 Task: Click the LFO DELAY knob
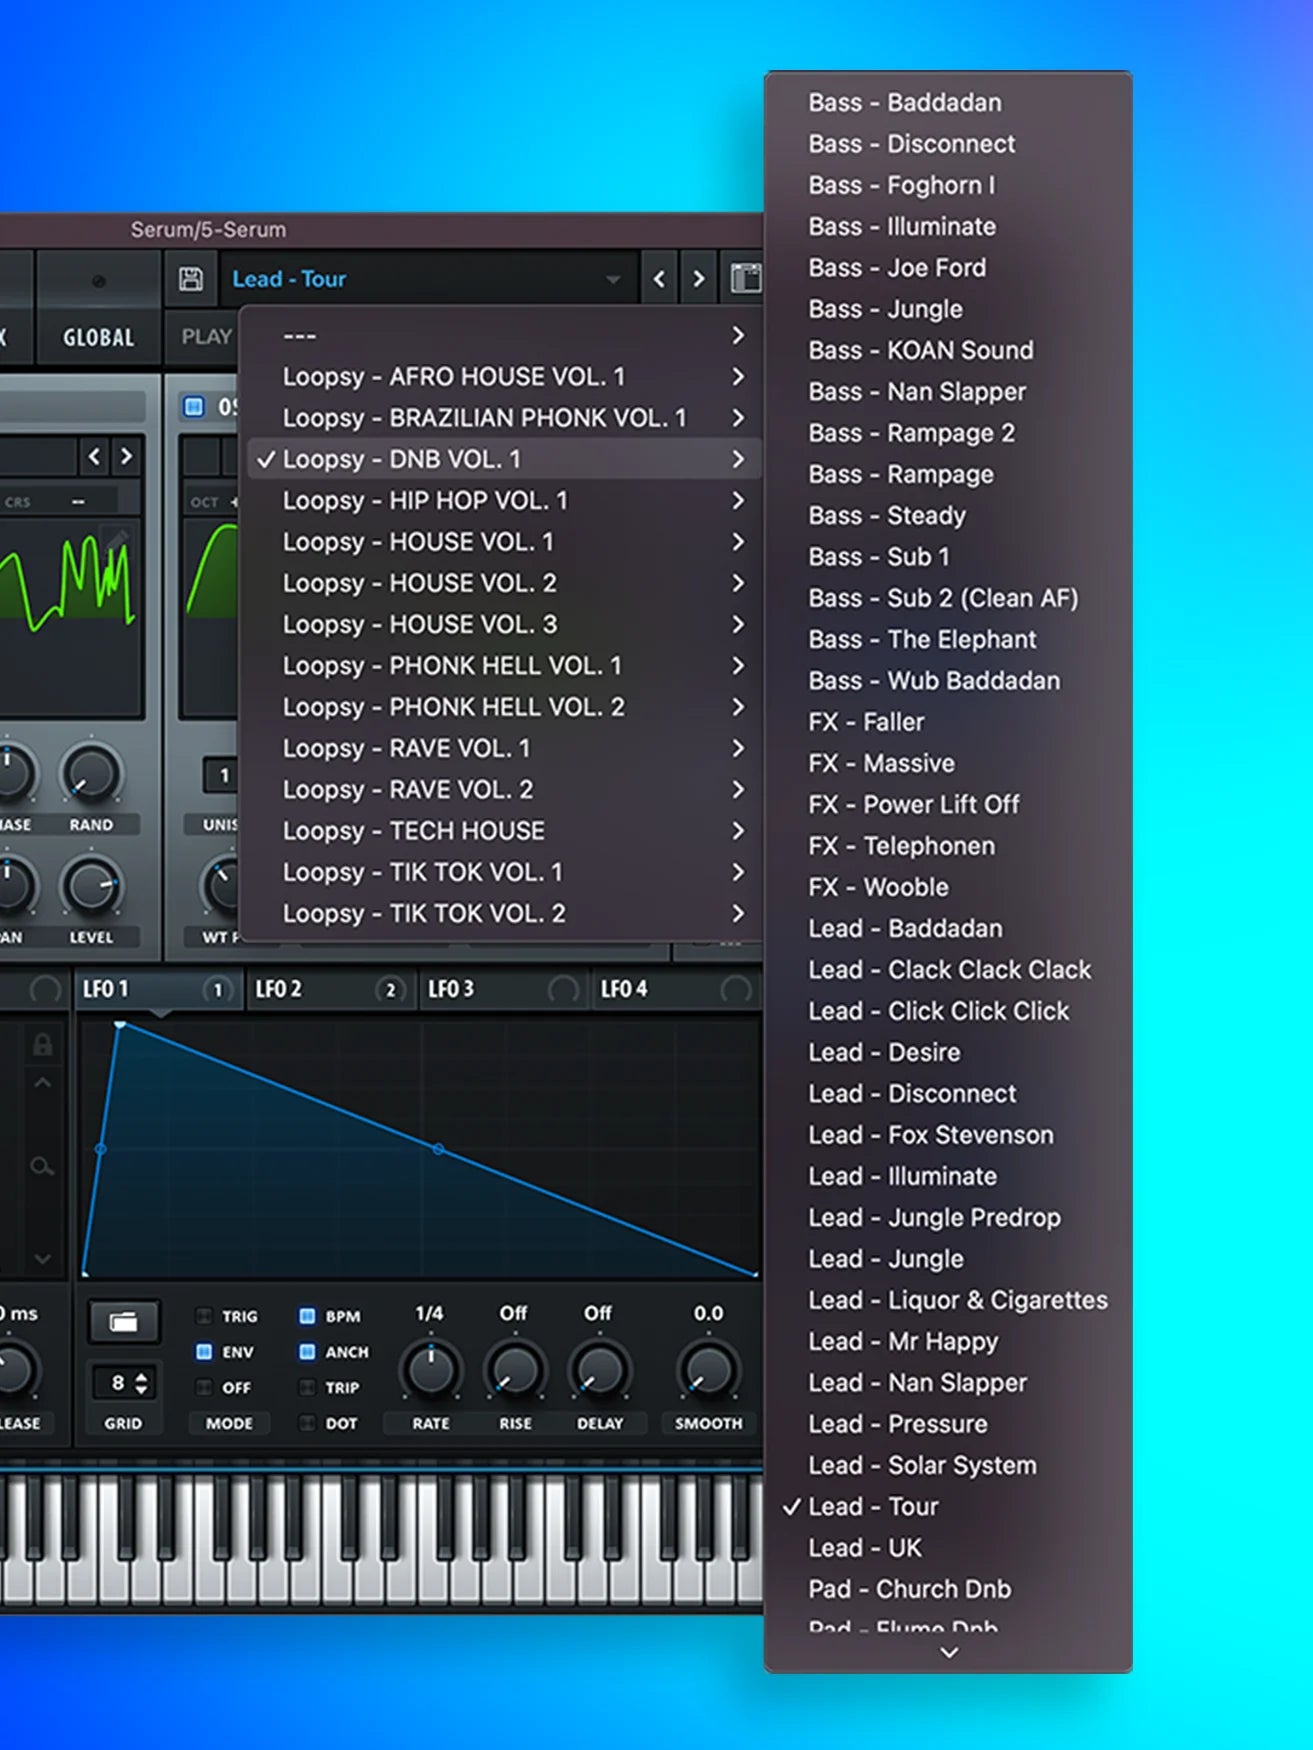point(599,1370)
